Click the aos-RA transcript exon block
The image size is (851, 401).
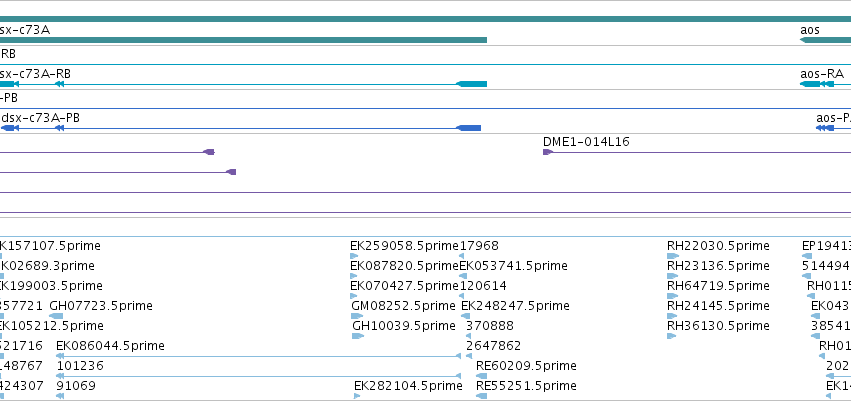coord(810,84)
